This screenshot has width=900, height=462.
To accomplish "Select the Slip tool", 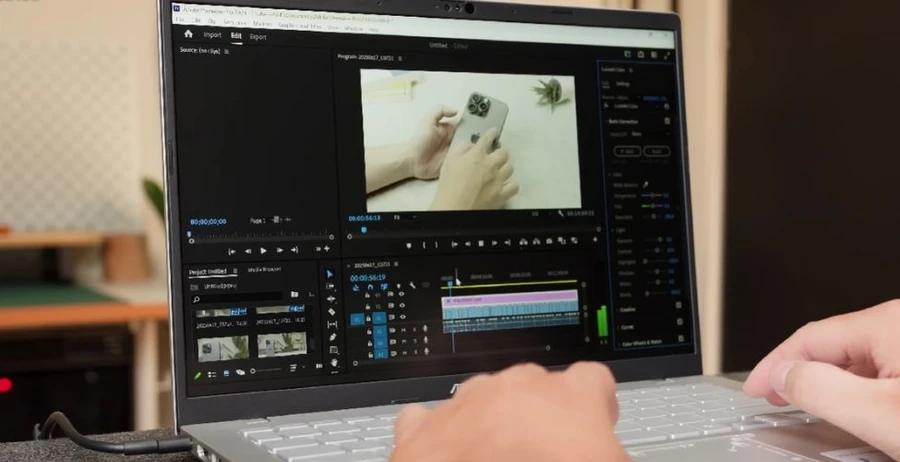I will tap(332, 325).
